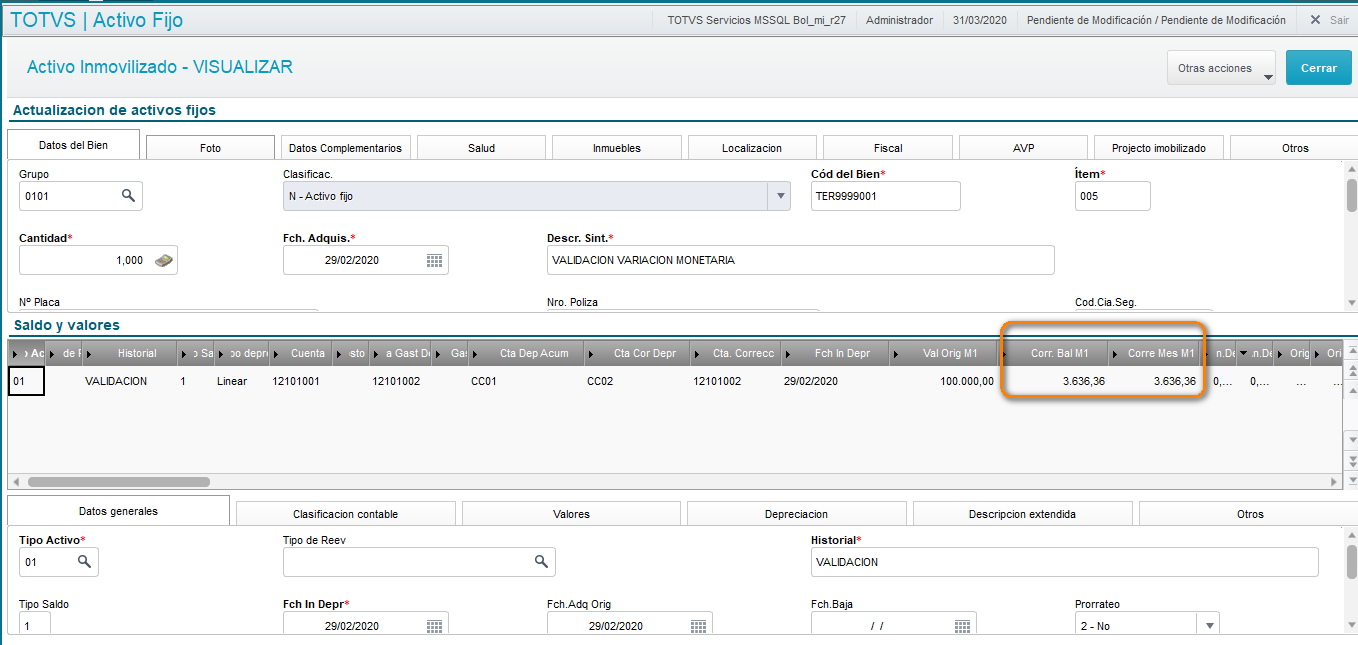Open the Salud tab
1358x645 pixels.
481,148
